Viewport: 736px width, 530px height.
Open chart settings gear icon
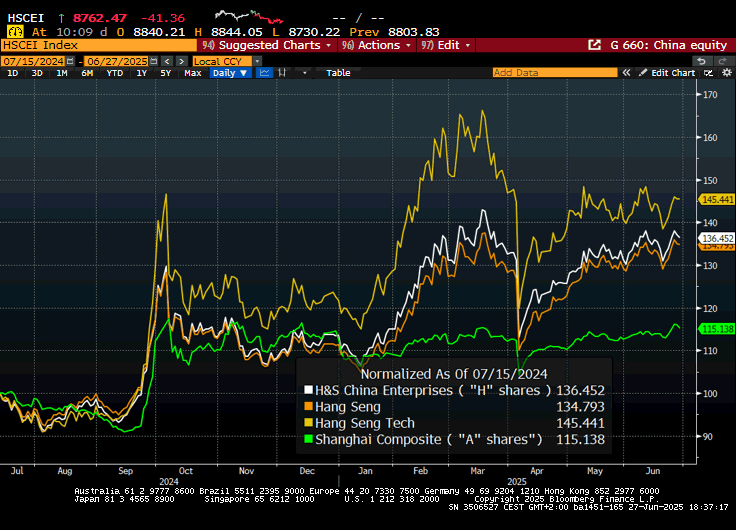727,73
